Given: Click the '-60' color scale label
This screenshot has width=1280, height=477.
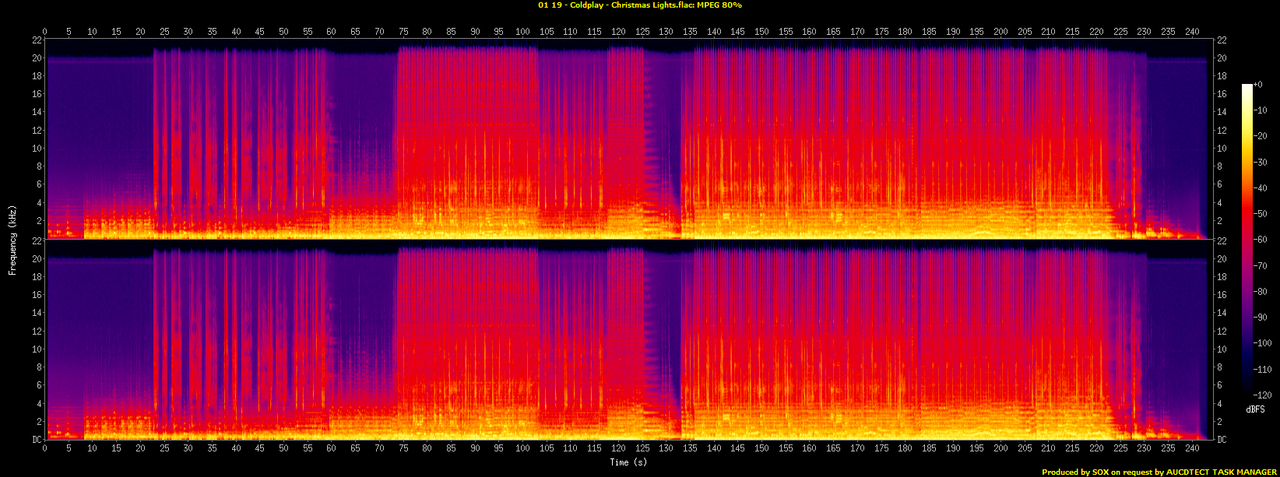Looking at the screenshot, I should point(1262,241).
